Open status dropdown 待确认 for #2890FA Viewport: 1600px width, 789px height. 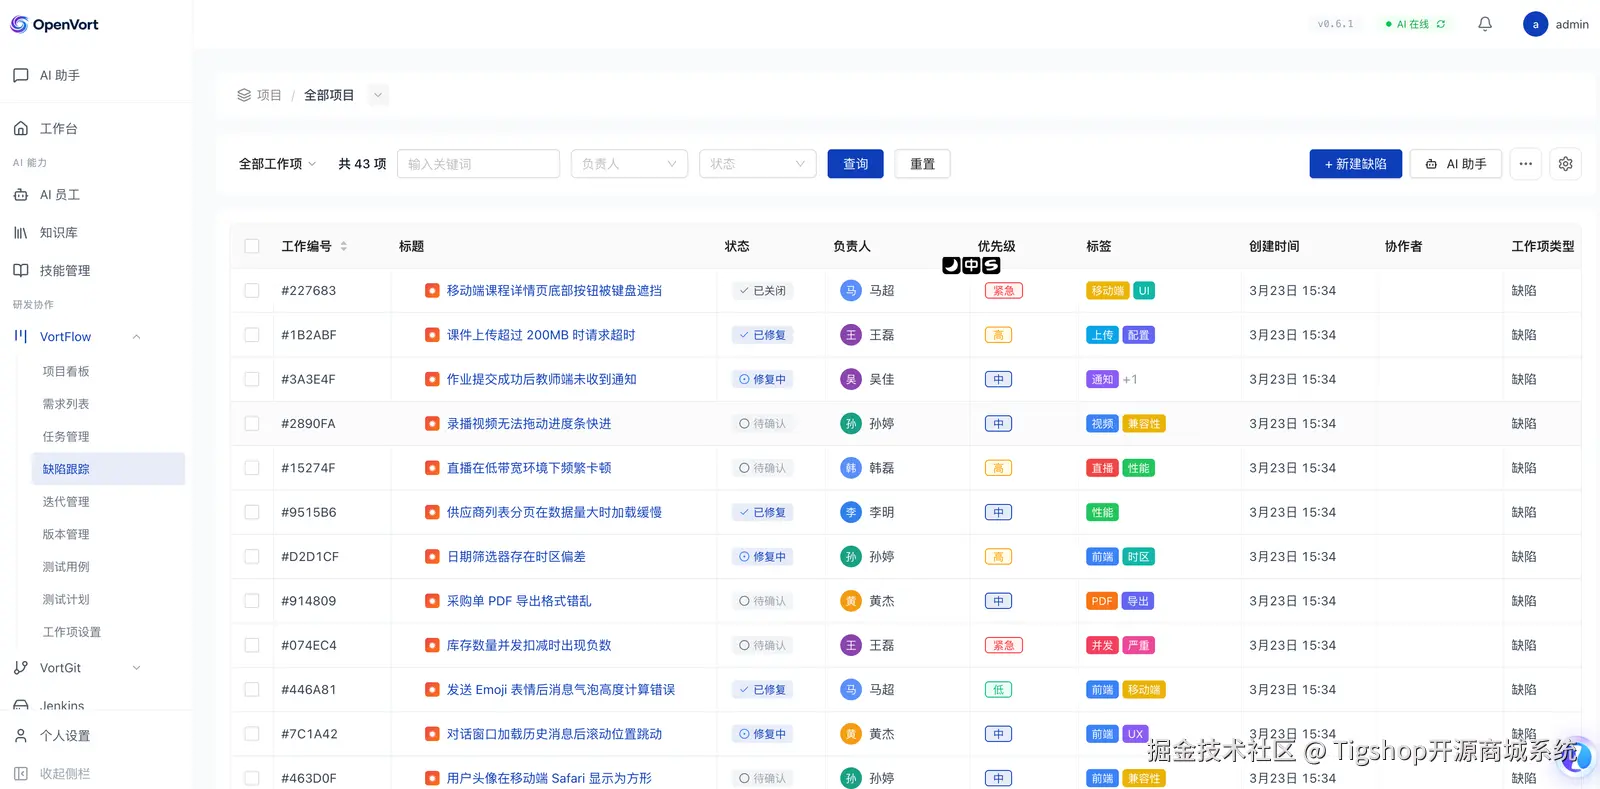(x=762, y=424)
